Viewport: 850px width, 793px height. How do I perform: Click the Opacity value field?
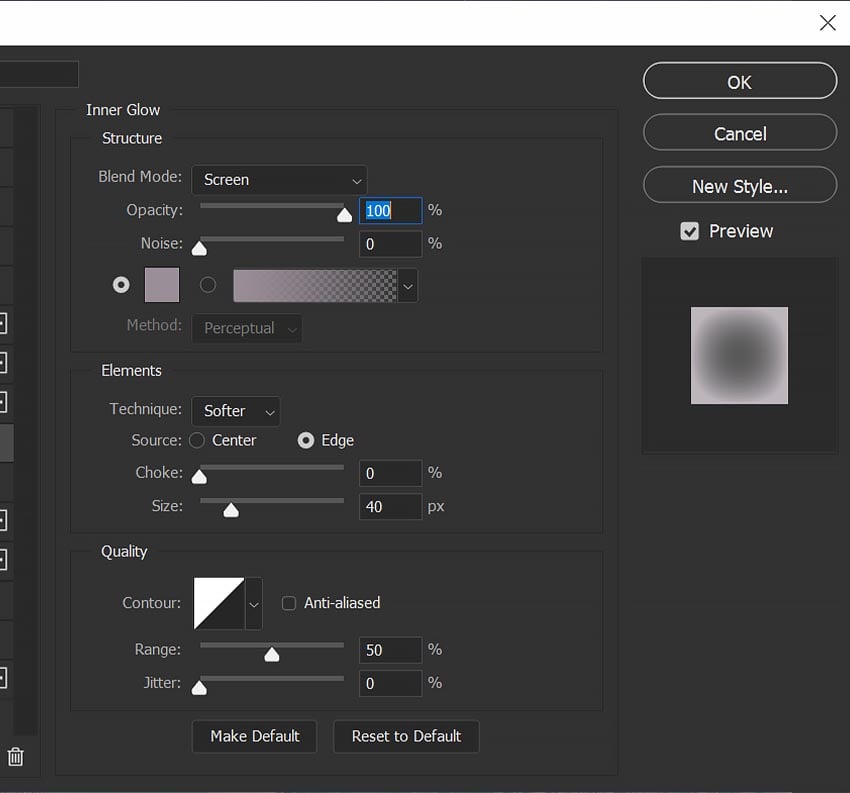390,210
